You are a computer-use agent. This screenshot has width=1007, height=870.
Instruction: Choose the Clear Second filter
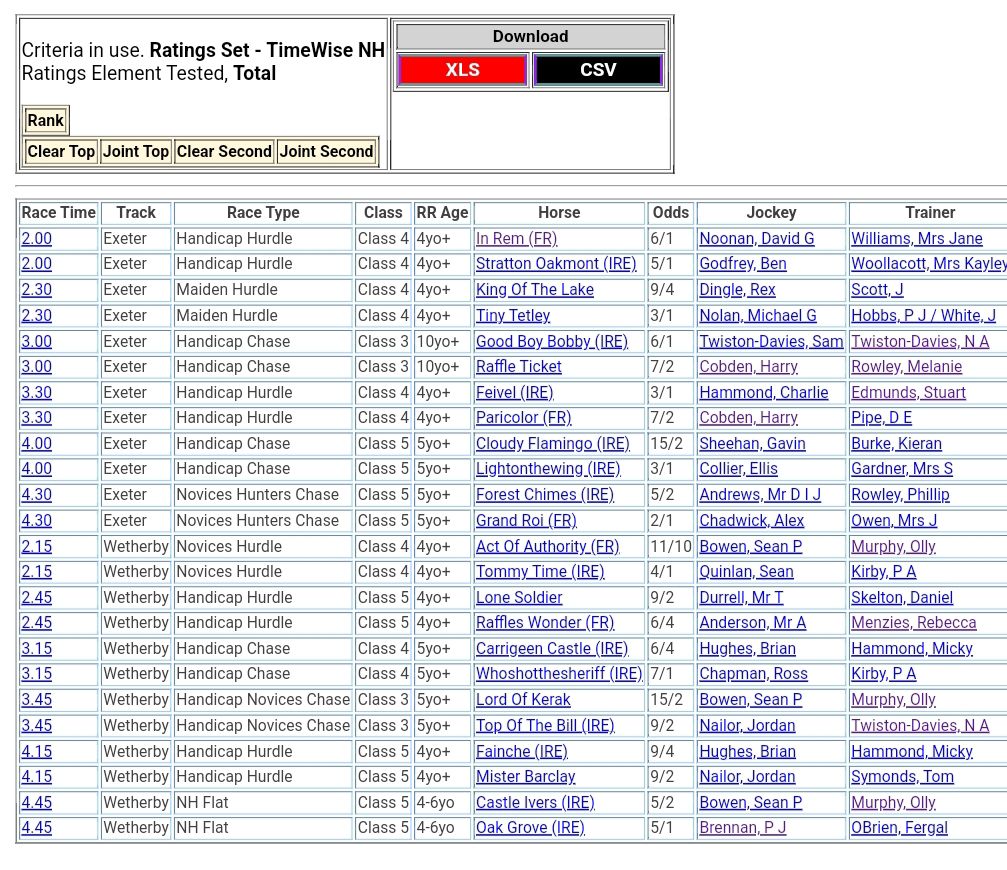(x=224, y=152)
